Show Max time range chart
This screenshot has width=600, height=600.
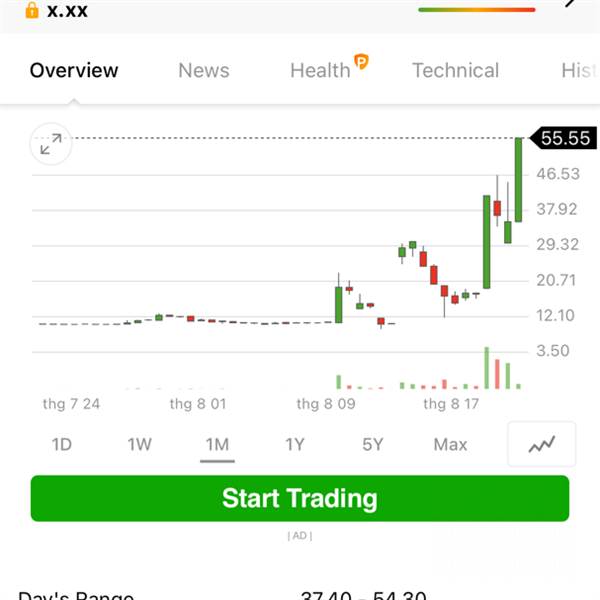click(x=450, y=445)
